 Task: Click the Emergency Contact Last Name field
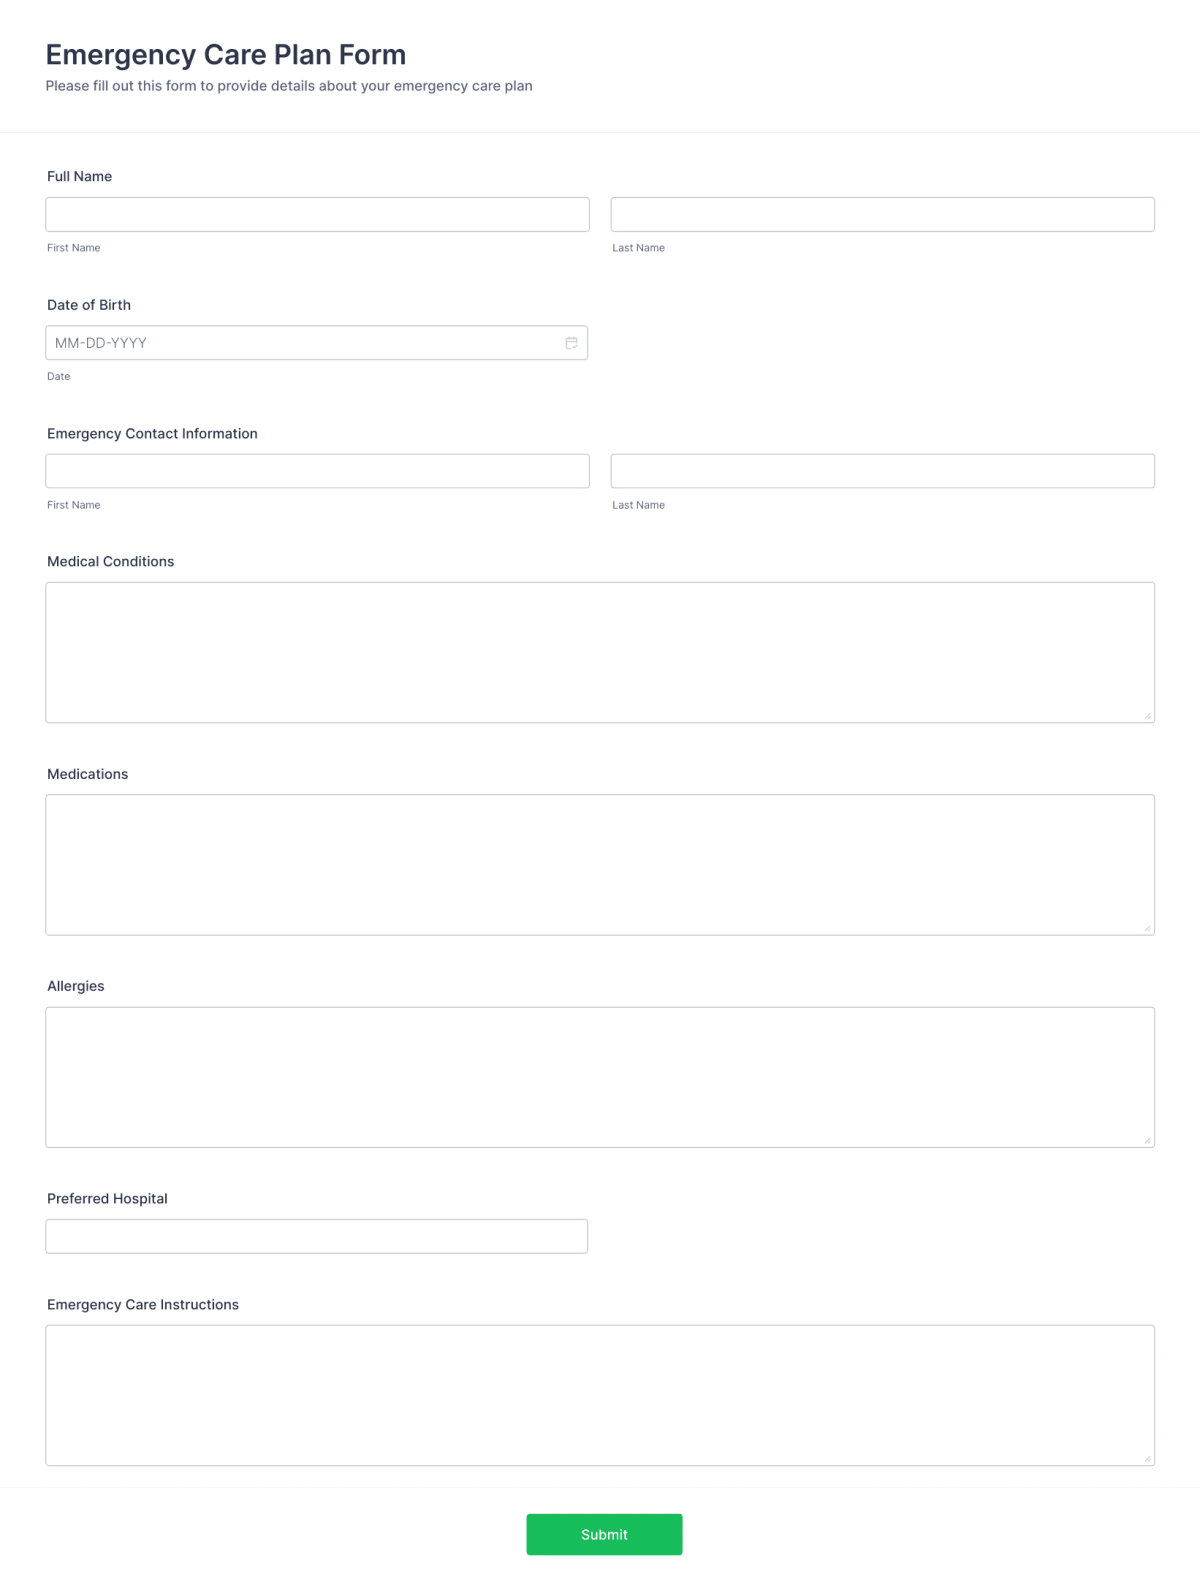pos(882,470)
